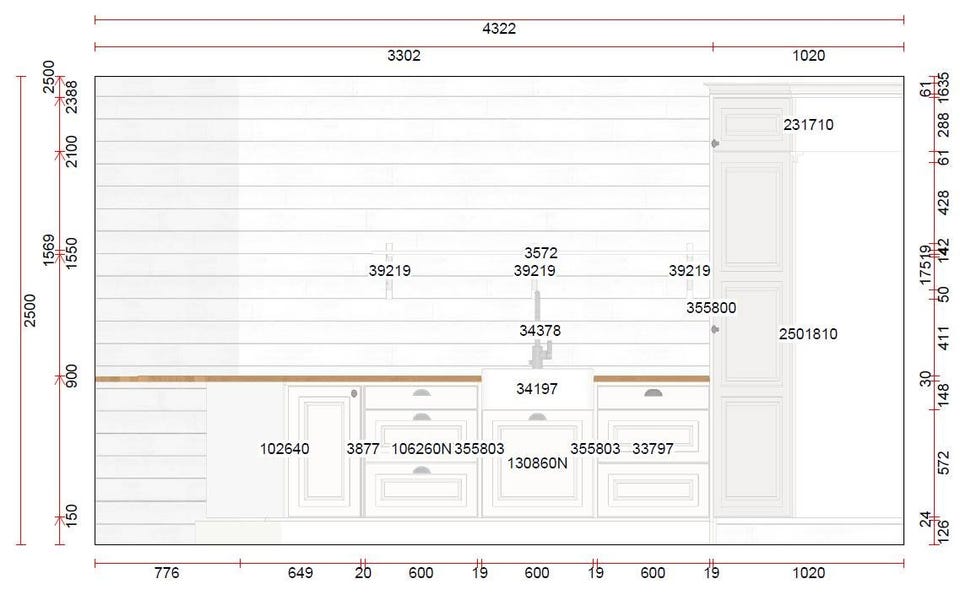This screenshot has width=960, height=595.
Task: Click the 20 bottom dimension value
Action: point(363,573)
